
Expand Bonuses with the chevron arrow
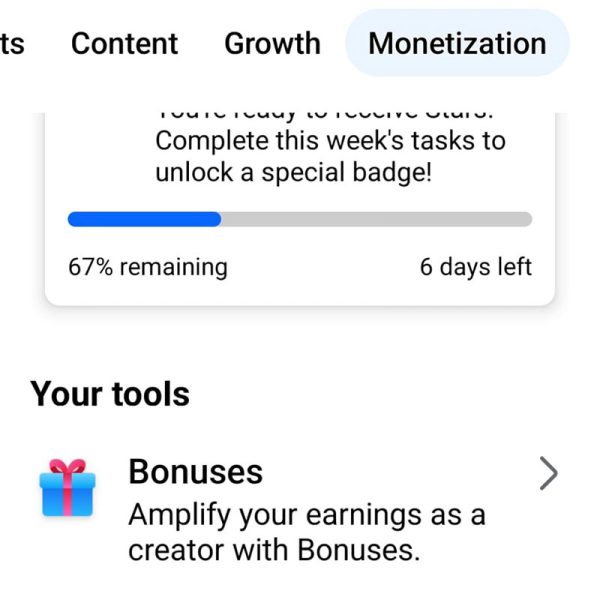click(x=548, y=473)
